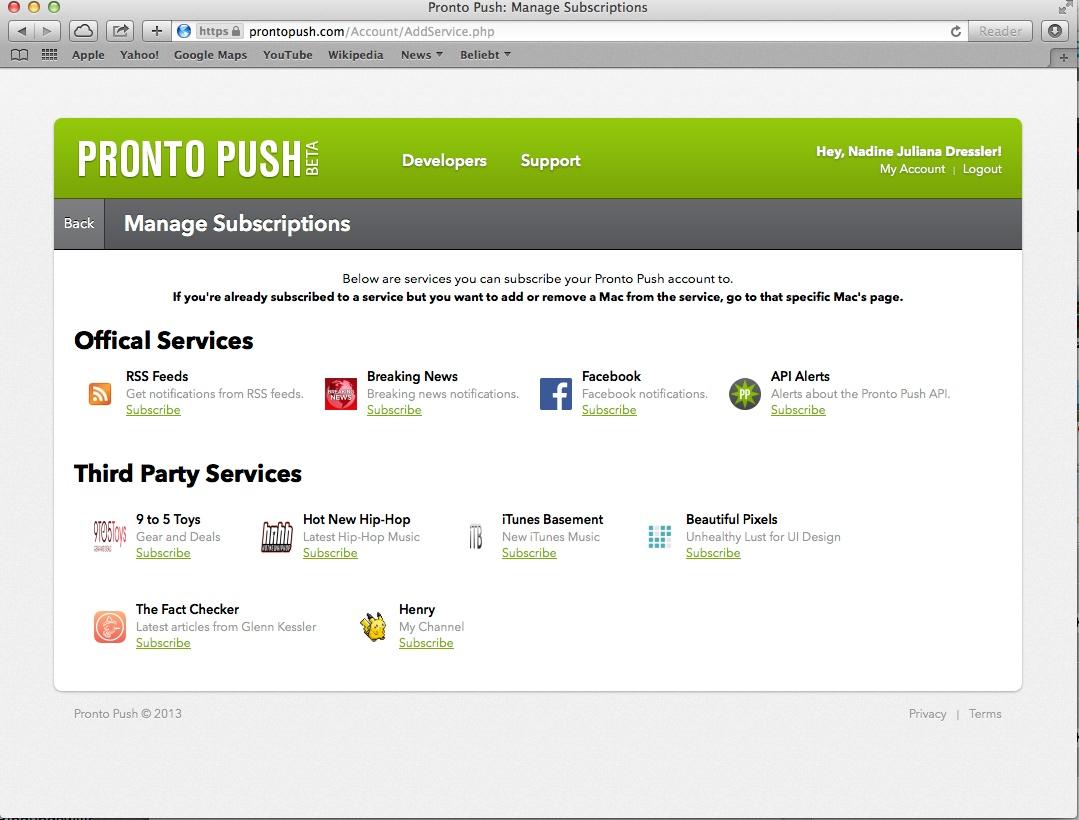The height and width of the screenshot is (820, 1079).
Task: Click The Fact Checker orange icon
Action: pos(110,627)
